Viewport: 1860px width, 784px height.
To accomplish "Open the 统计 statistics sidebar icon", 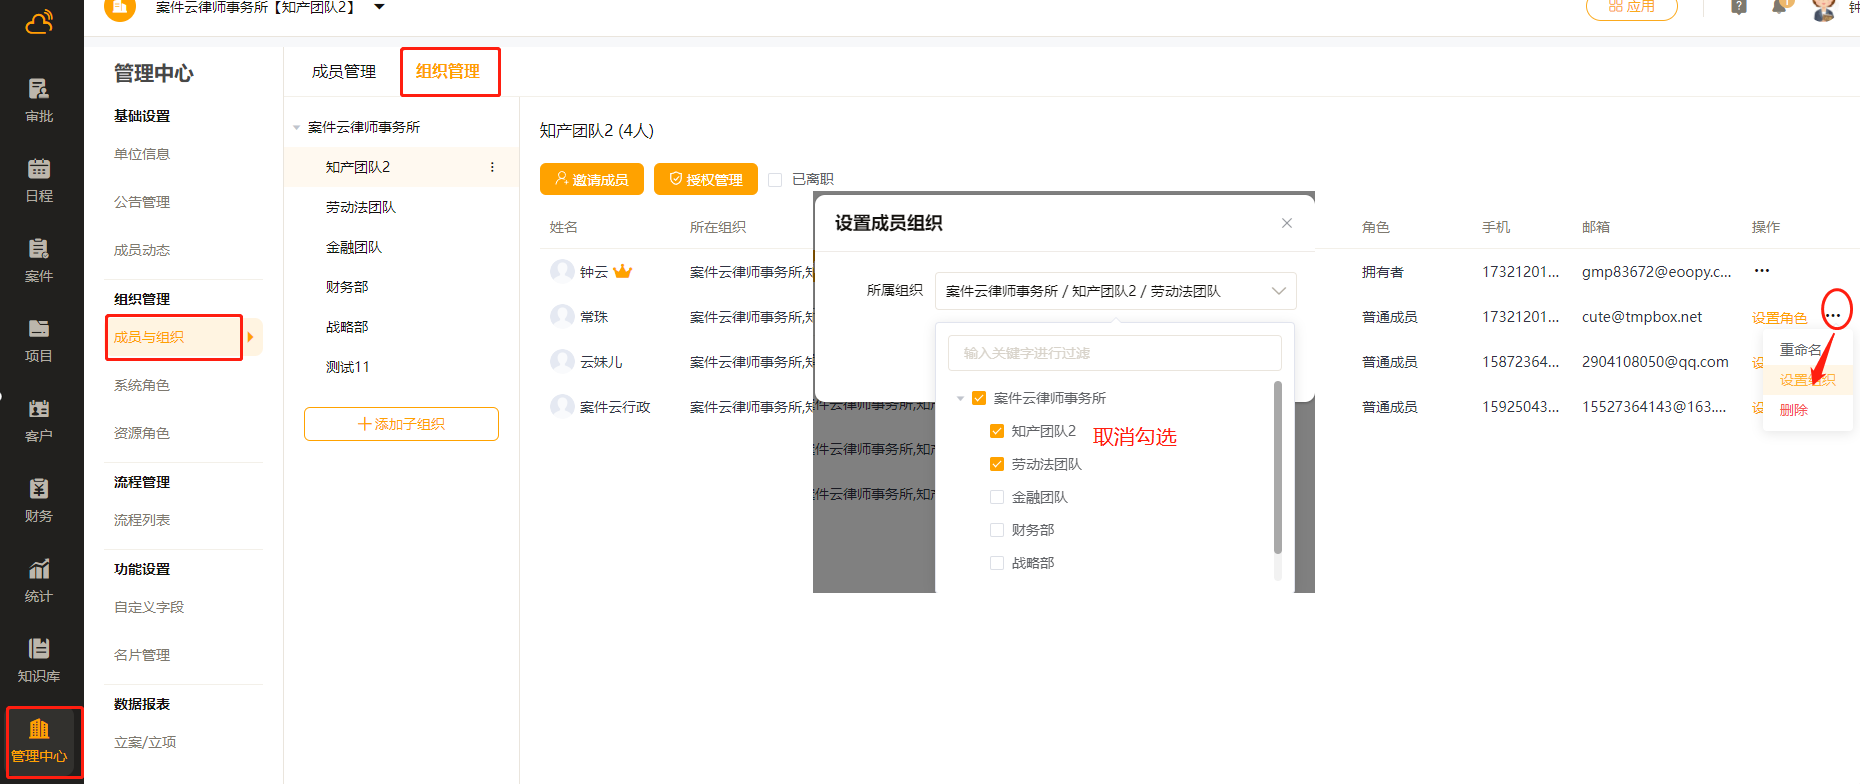I will [39, 579].
